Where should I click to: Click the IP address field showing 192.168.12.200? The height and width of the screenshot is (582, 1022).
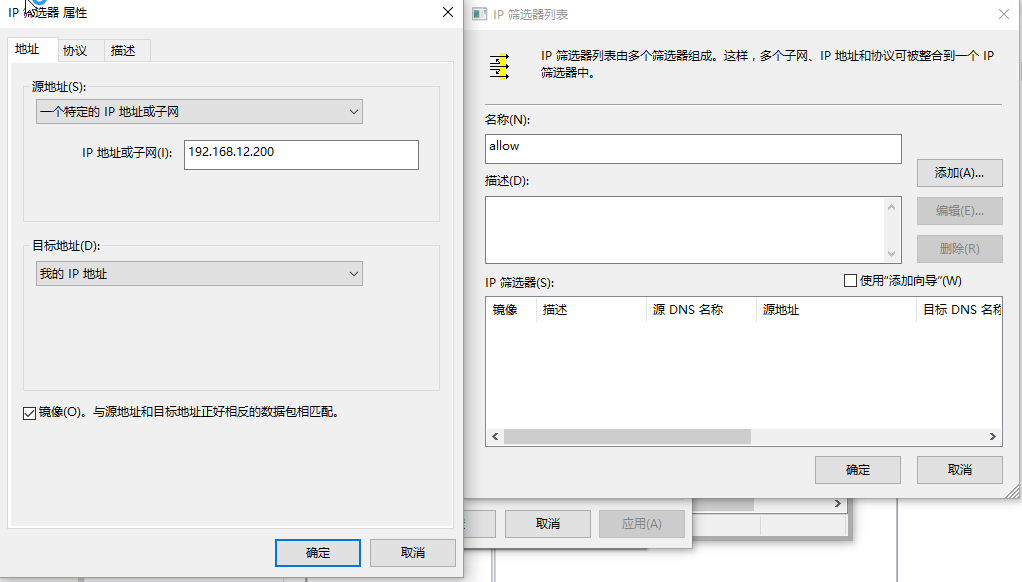click(x=300, y=155)
